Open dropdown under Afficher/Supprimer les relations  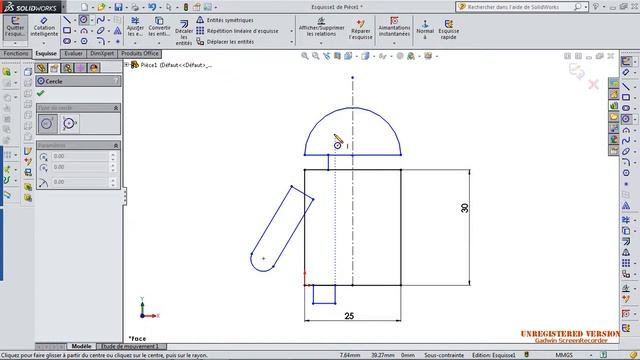point(321,42)
